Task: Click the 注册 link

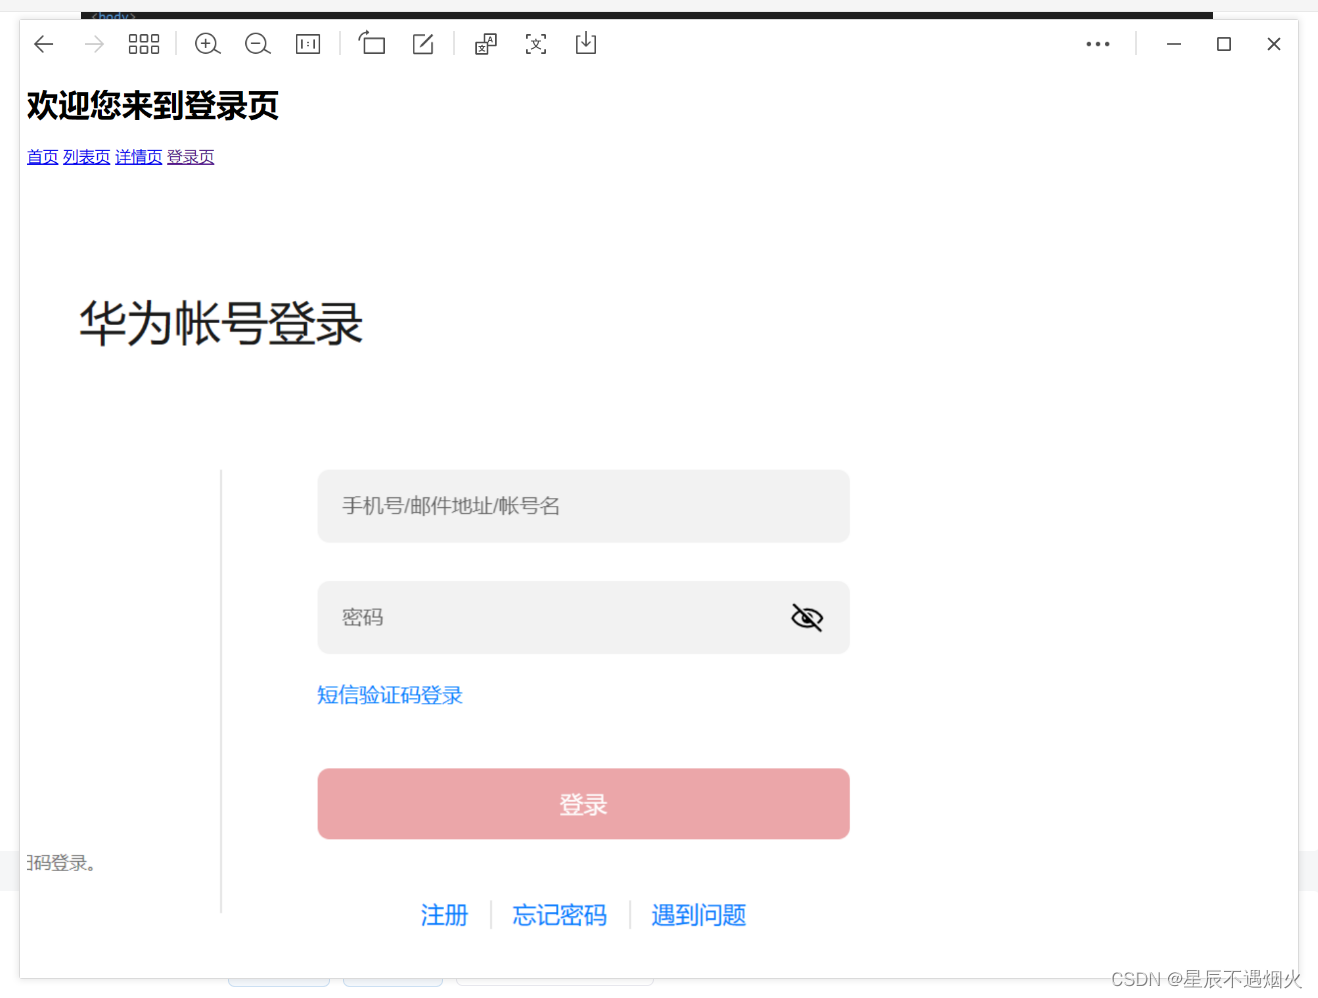Action: (444, 915)
